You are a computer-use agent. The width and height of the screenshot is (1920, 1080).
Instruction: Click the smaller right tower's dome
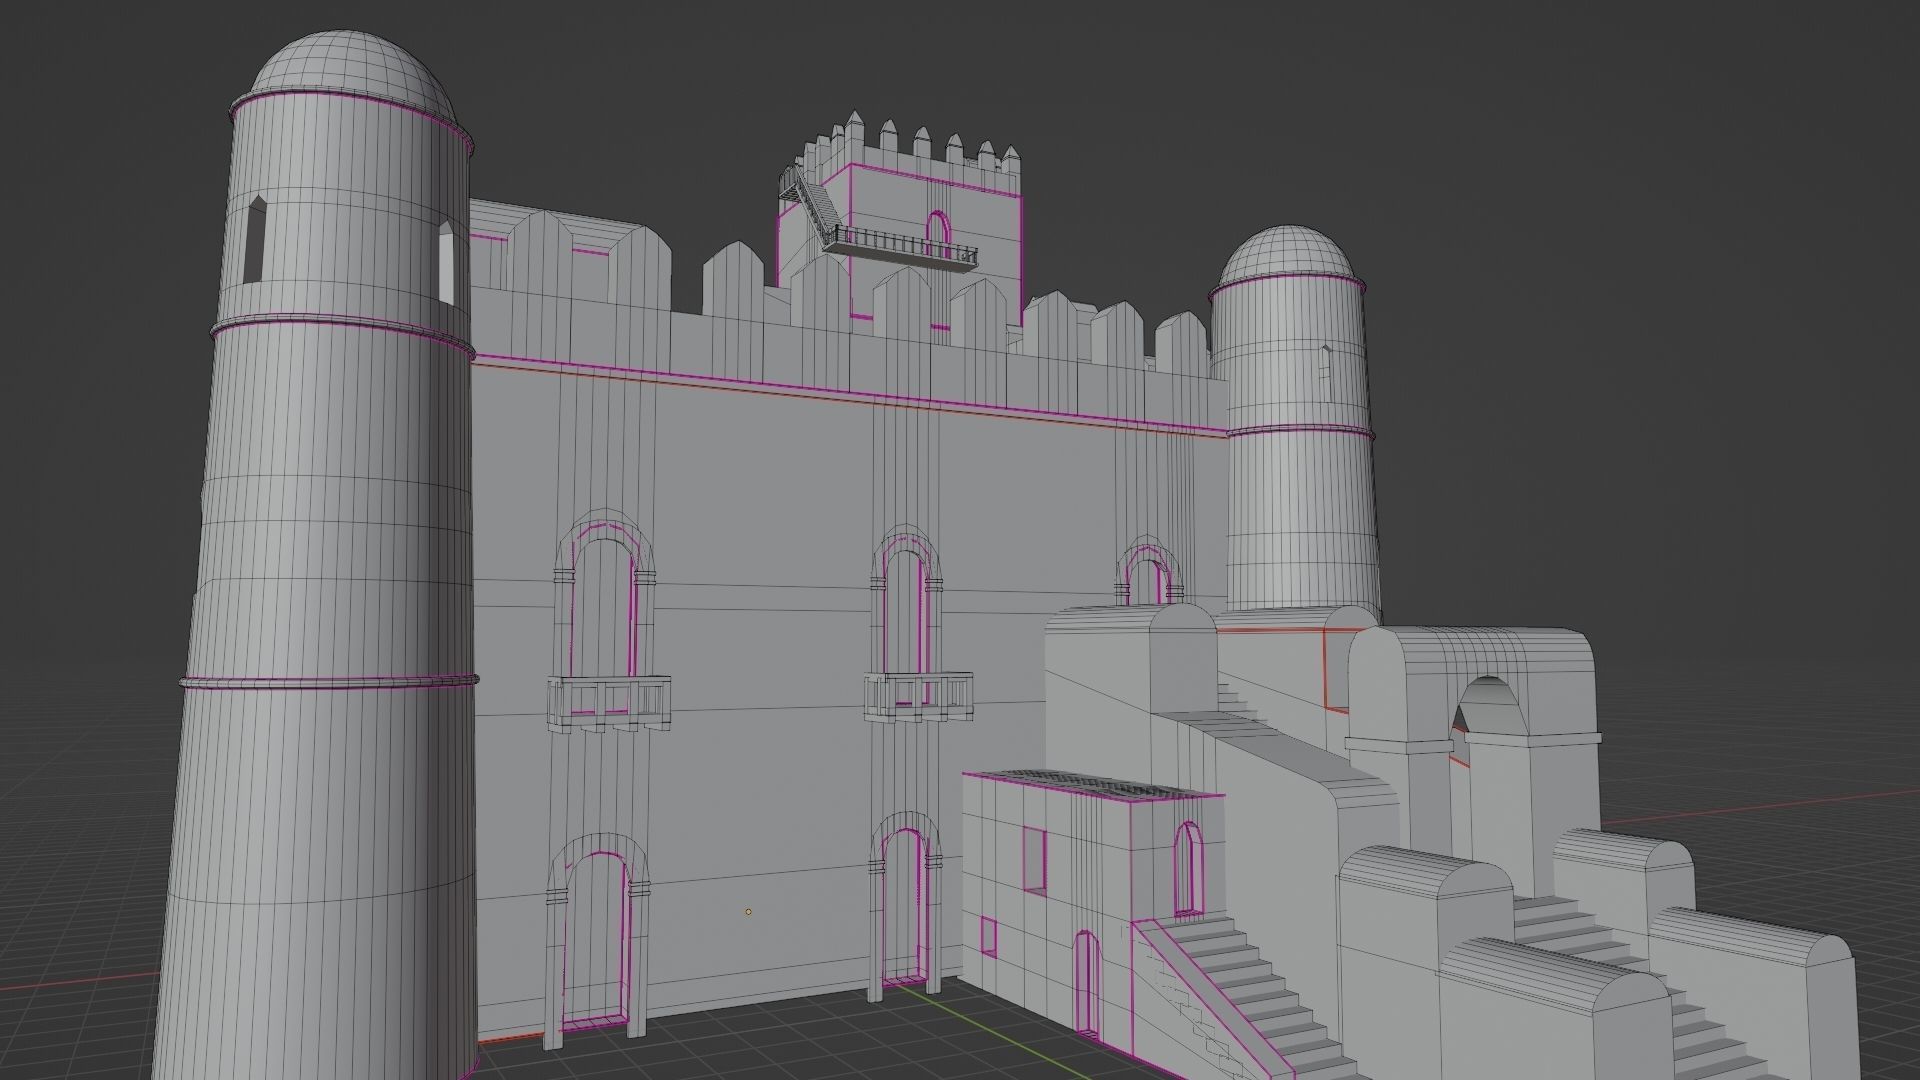[x=1287, y=255]
